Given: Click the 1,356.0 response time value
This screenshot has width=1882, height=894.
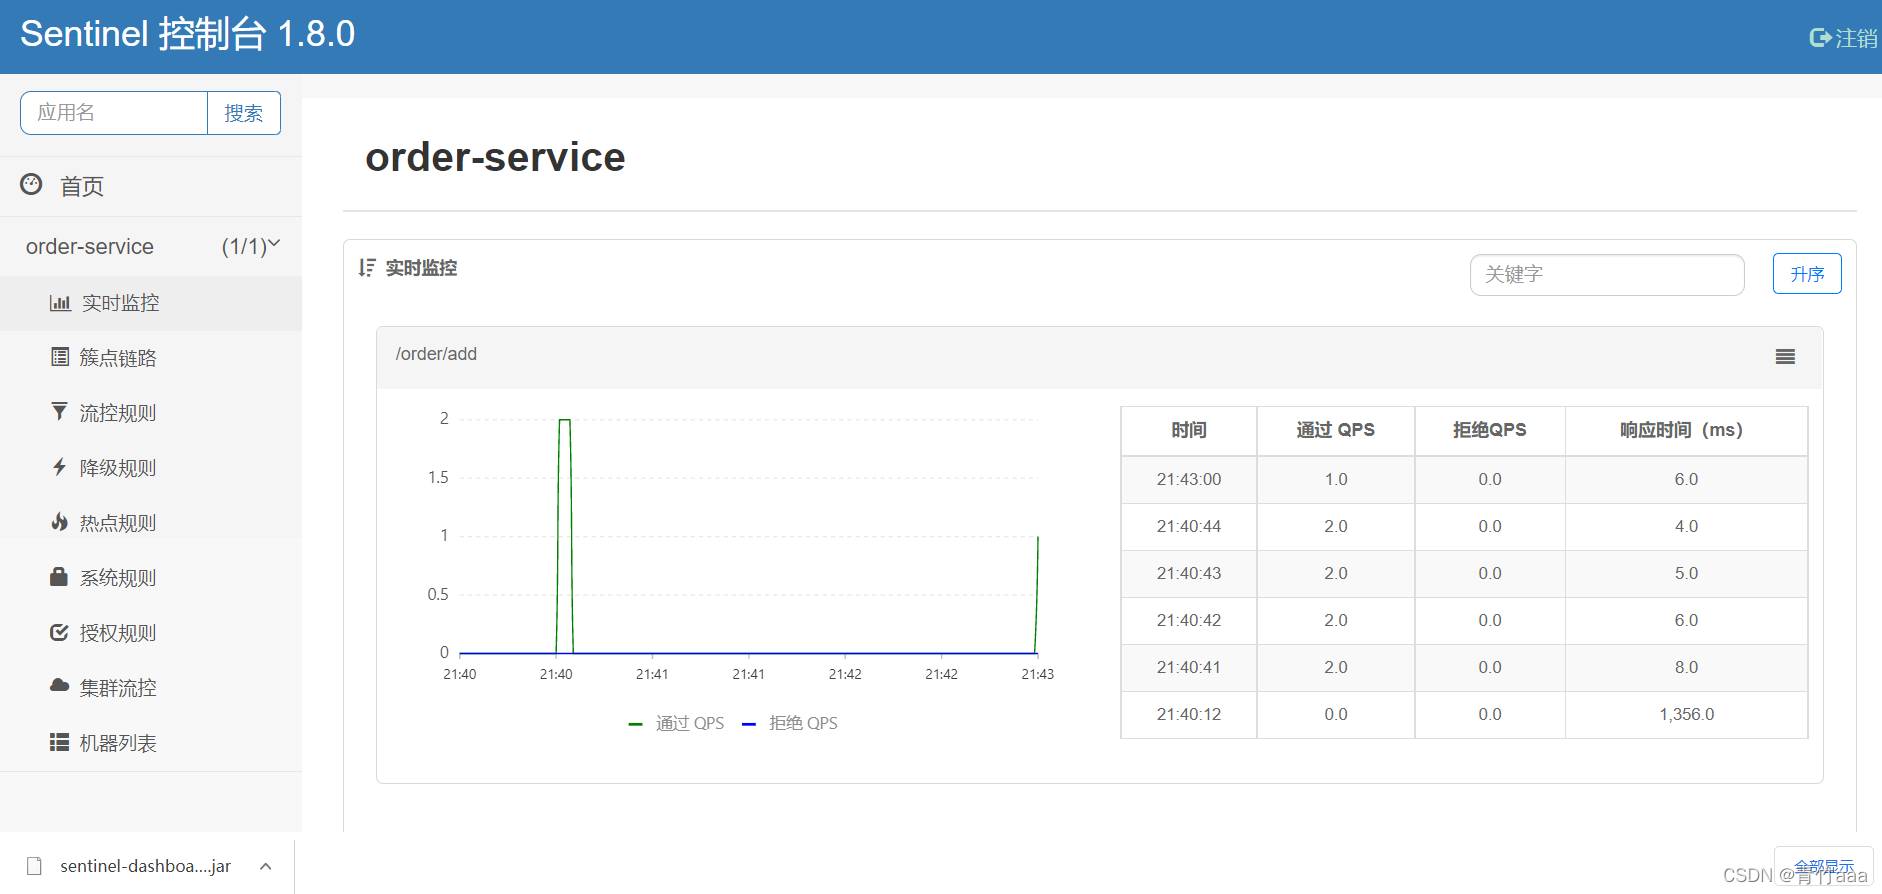Looking at the screenshot, I should coord(1686,714).
